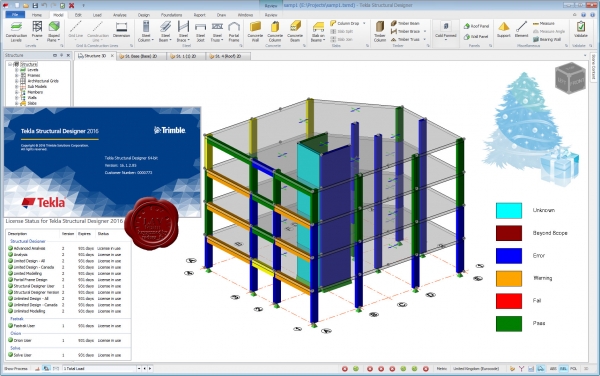Viewport: 600px width, 376px height.
Task: Switch to the Design ribbon tab
Action: coord(144,15)
